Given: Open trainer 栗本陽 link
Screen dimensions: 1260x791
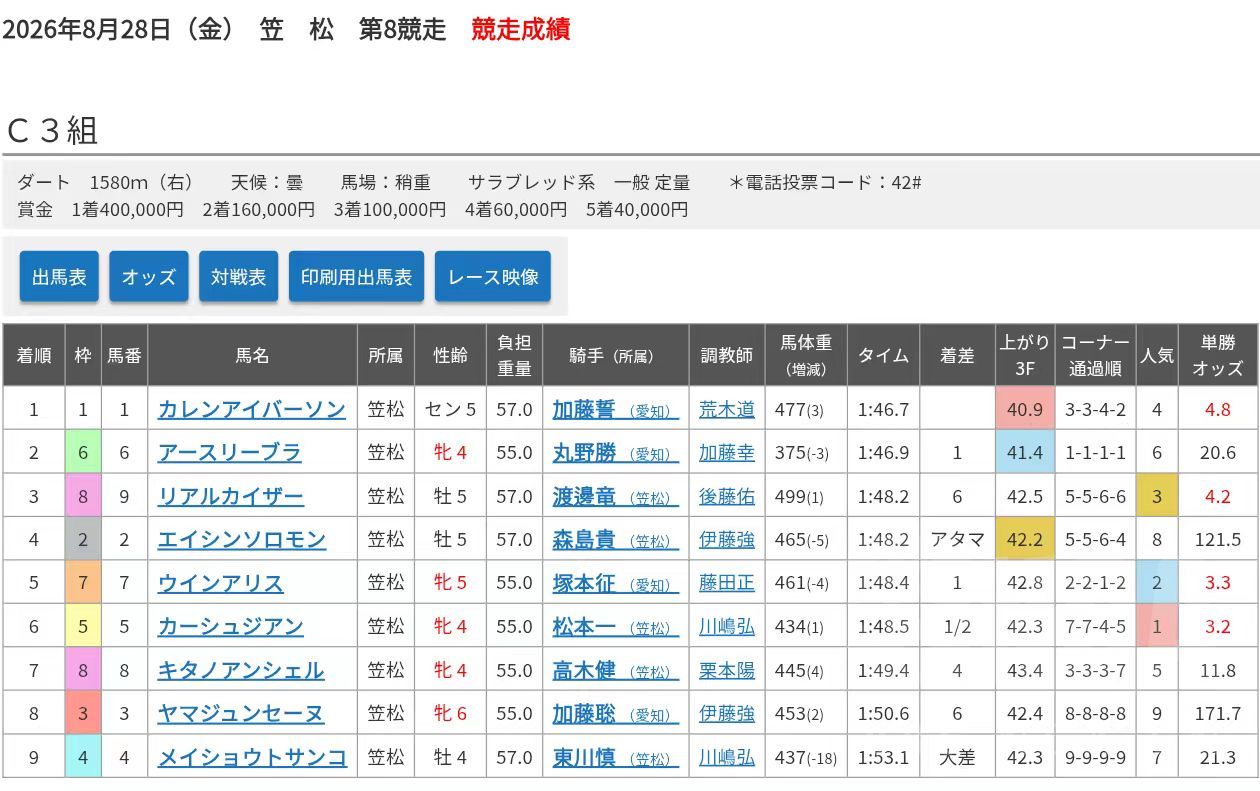Looking at the screenshot, I should click(727, 670).
